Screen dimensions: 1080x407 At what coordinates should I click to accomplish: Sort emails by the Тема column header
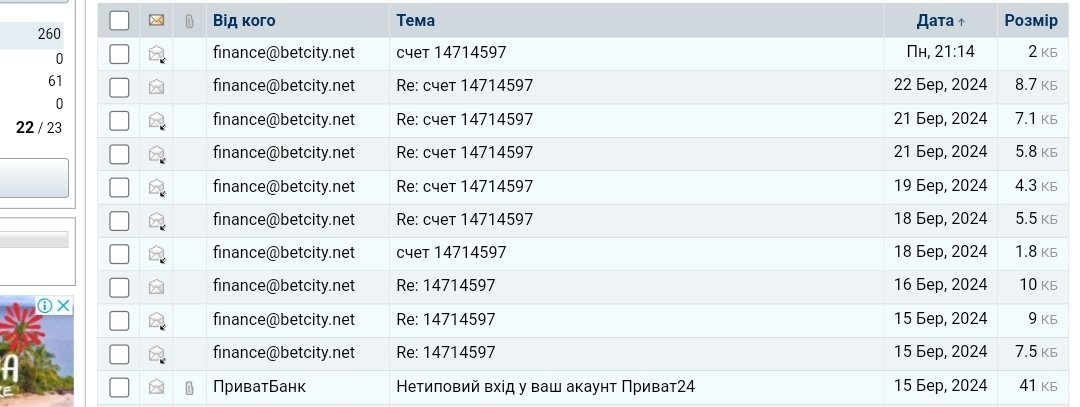pyautogui.click(x=415, y=20)
